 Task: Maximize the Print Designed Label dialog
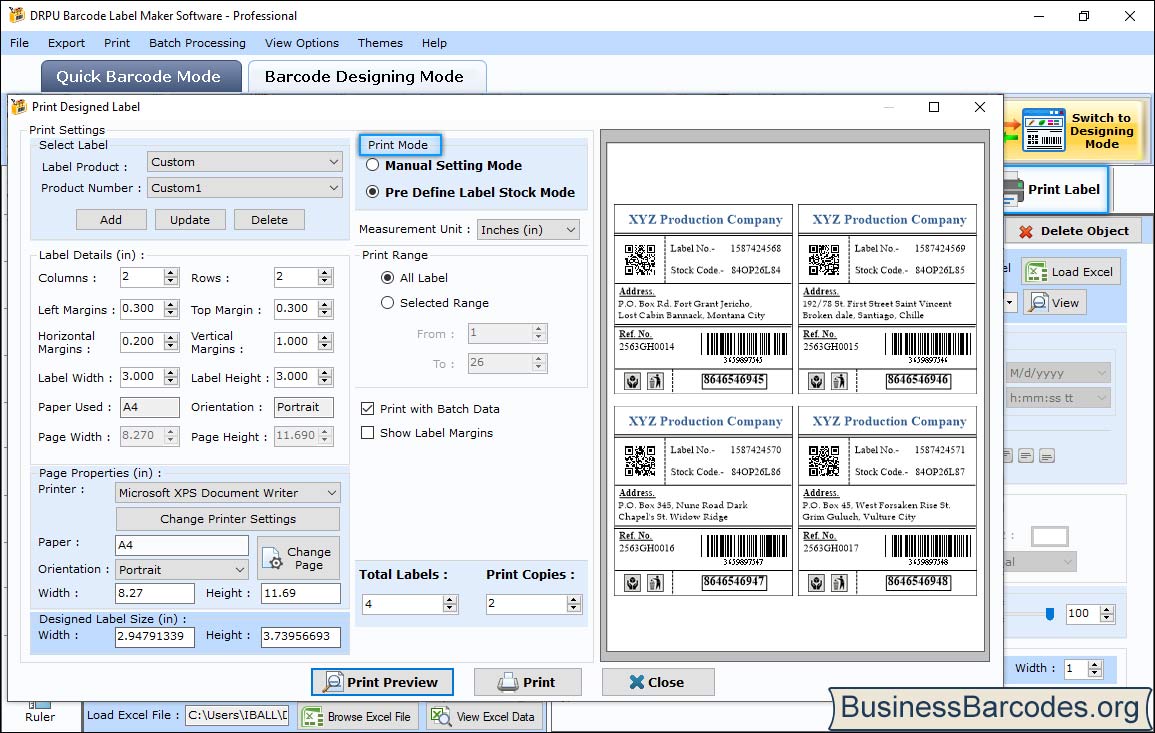point(934,107)
